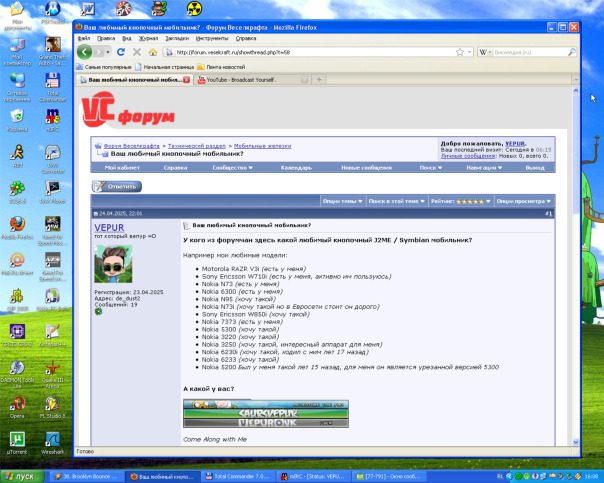Click the VC forum logo
The width and height of the screenshot is (604, 483).
tap(128, 111)
